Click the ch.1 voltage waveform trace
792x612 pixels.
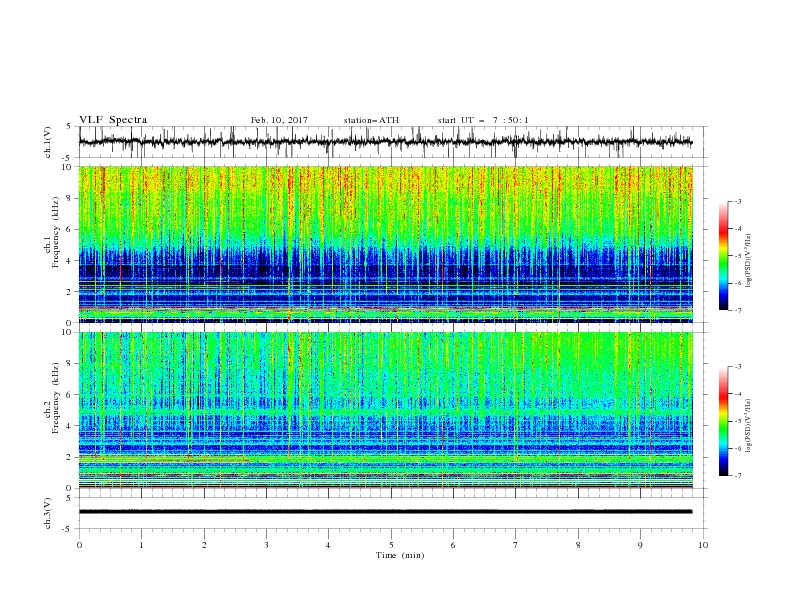(385, 142)
